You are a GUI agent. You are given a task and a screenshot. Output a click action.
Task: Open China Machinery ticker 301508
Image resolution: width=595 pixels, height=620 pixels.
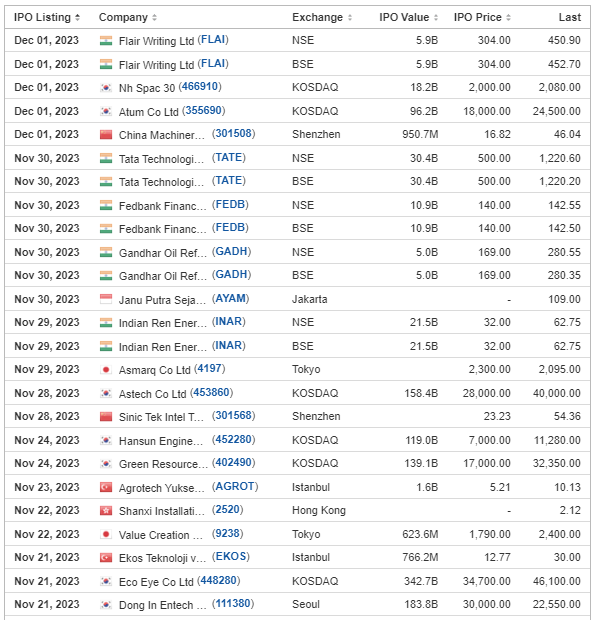click(x=234, y=134)
